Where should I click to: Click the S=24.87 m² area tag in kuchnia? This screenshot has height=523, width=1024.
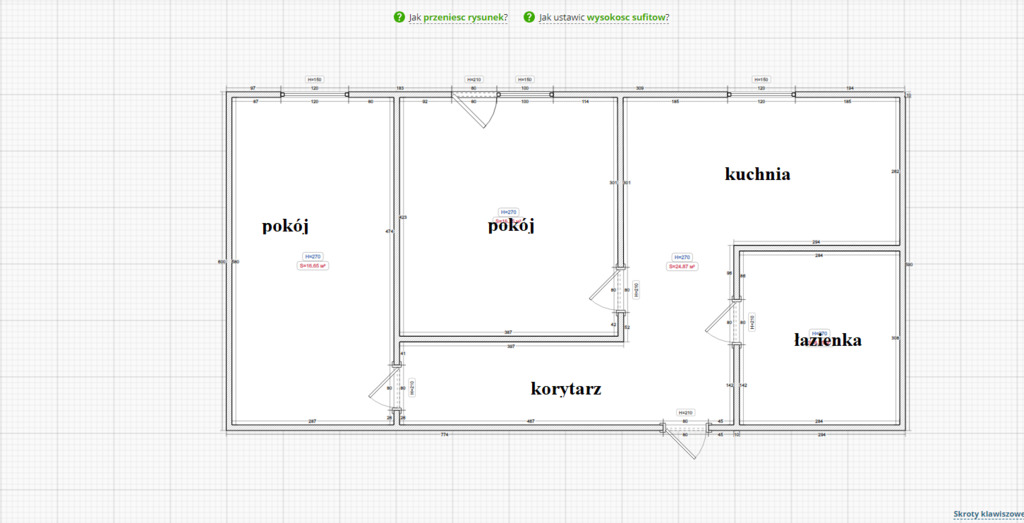click(682, 266)
